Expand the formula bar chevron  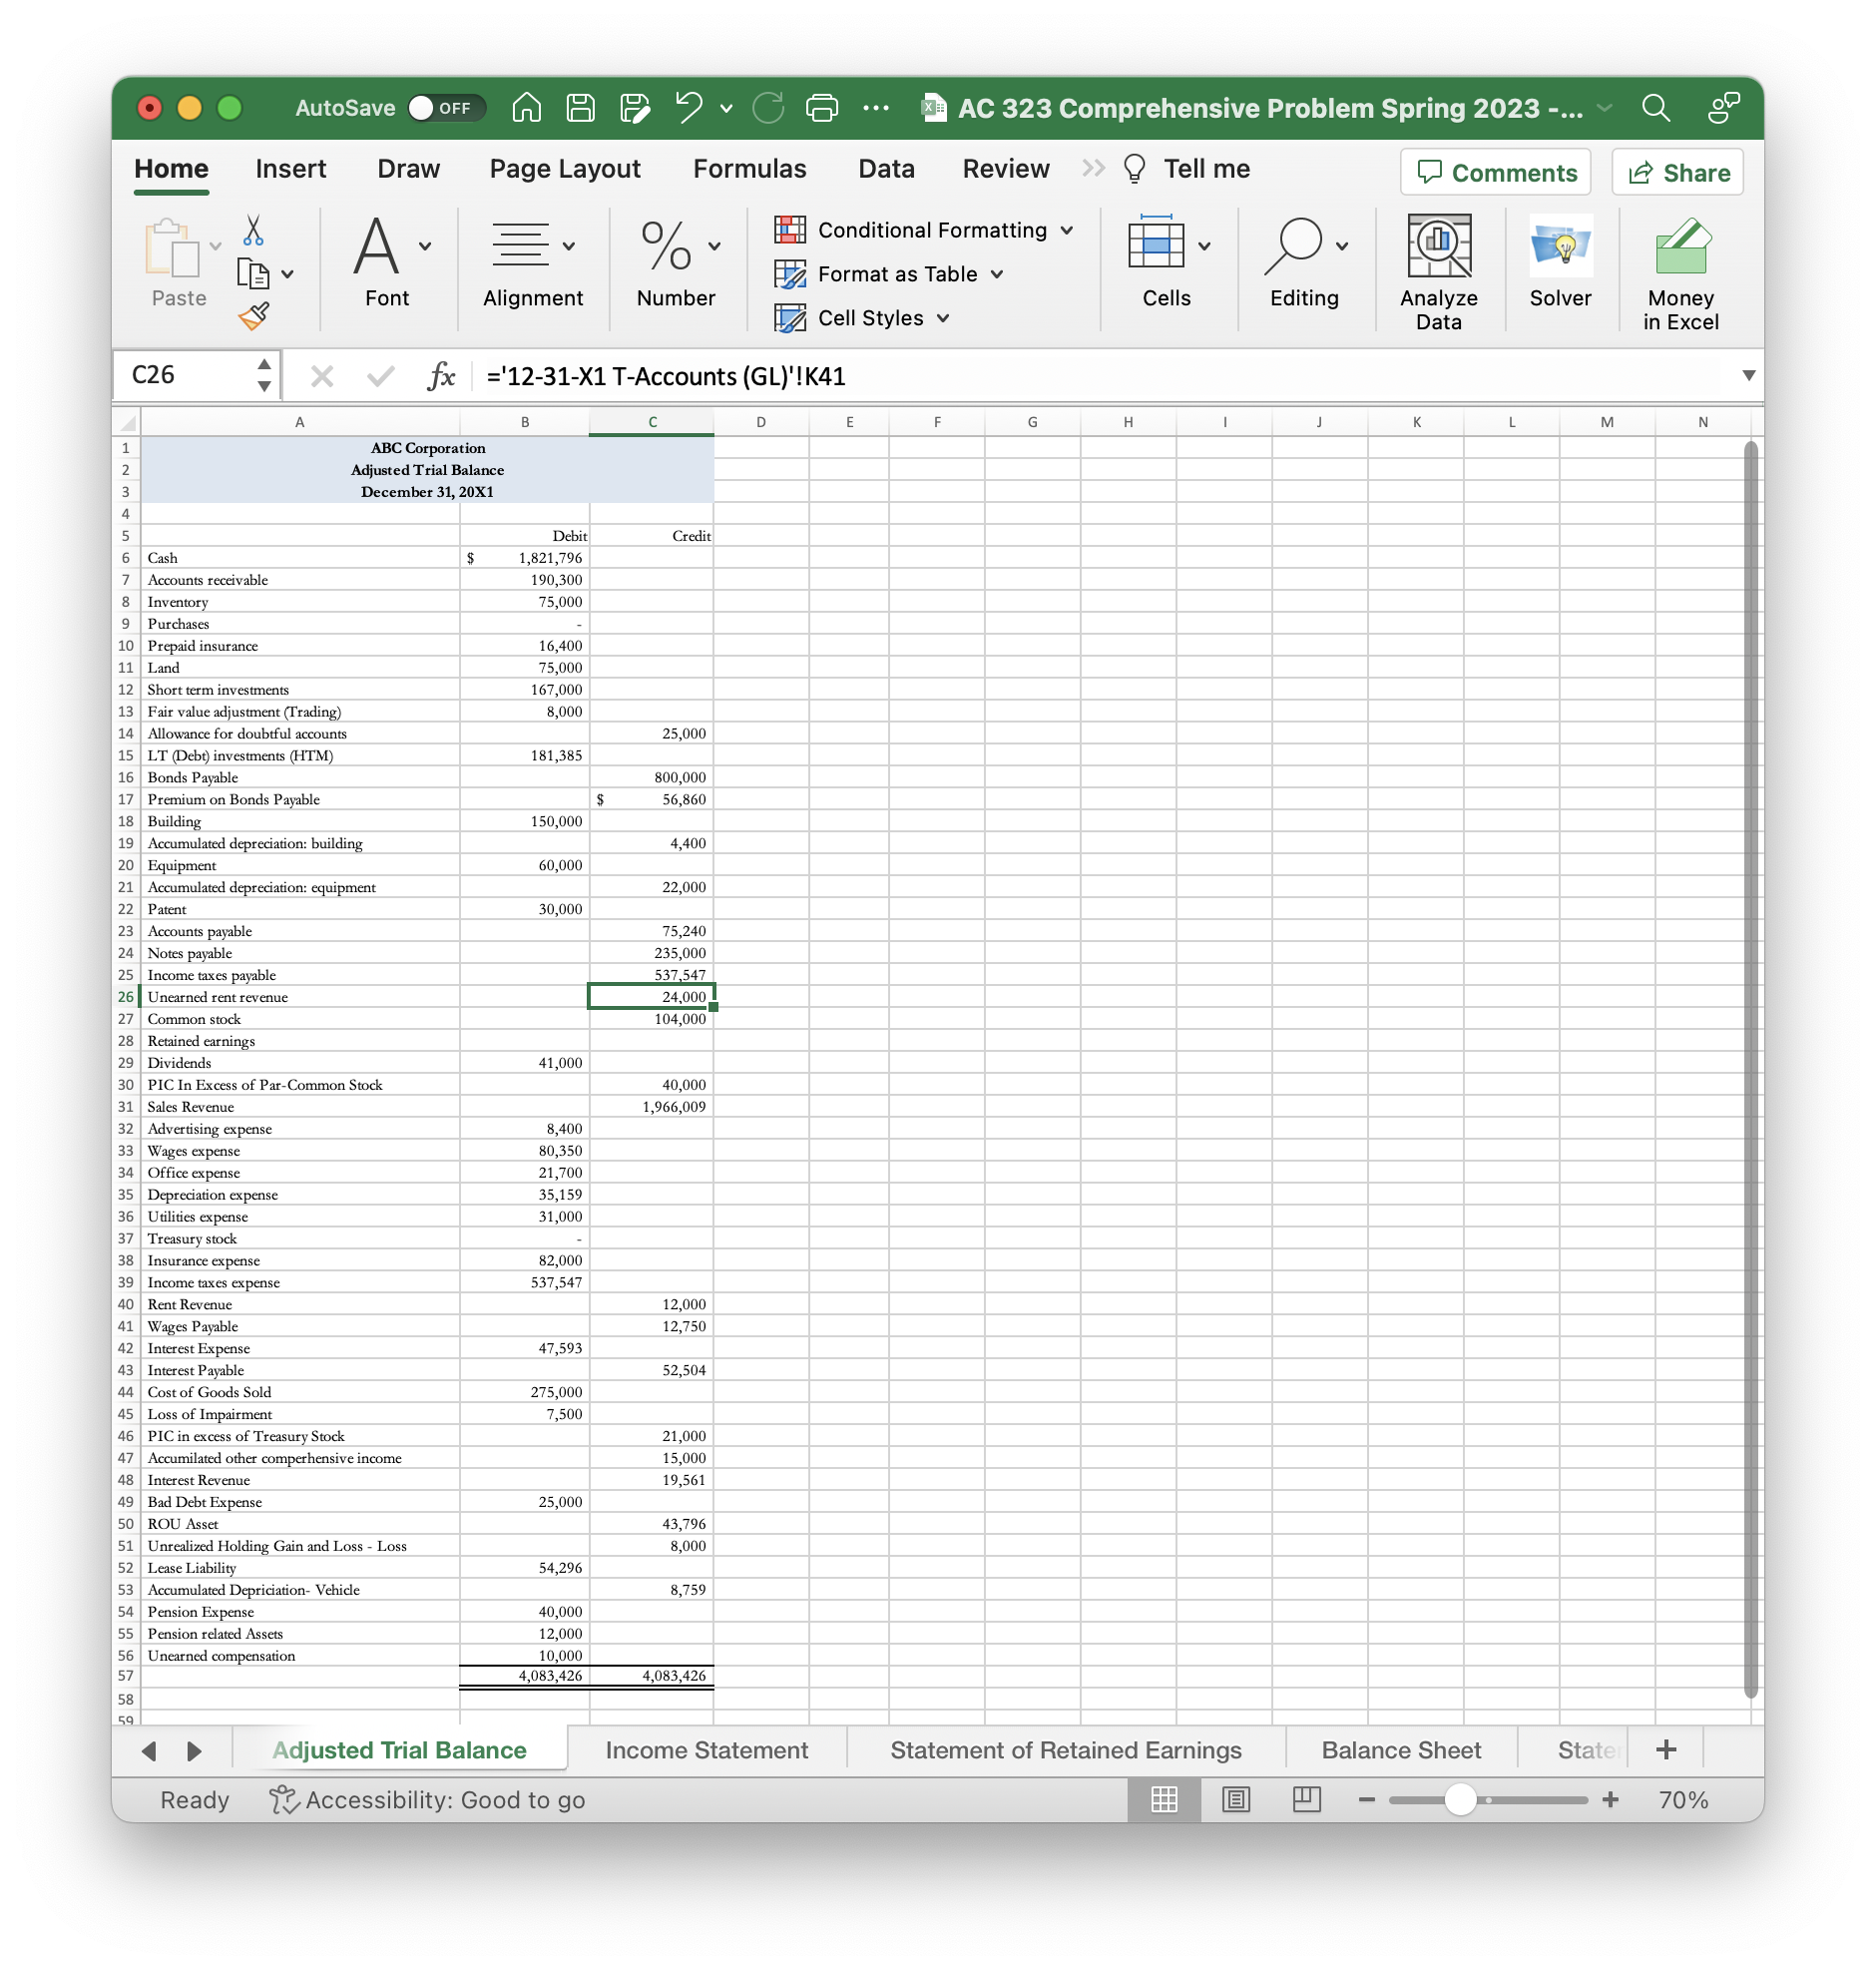pos(1748,376)
